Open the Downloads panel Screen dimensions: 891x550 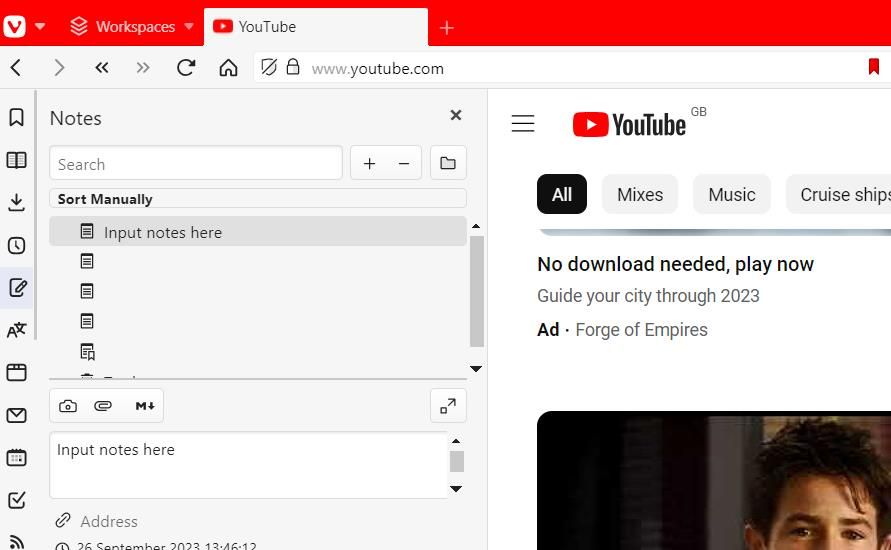(x=16, y=202)
